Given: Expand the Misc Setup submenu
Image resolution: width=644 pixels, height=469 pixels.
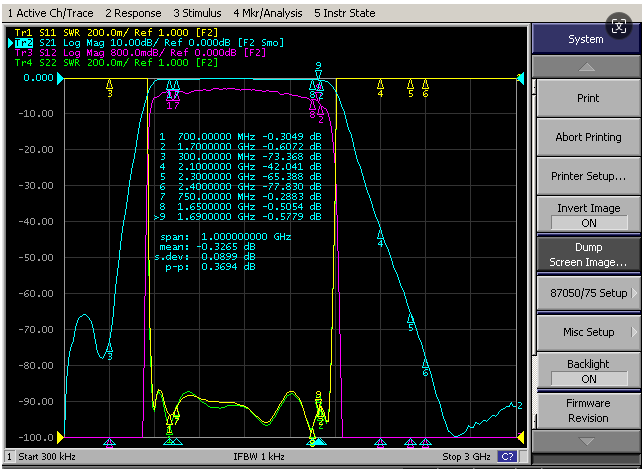Looking at the screenshot, I should coord(588,332).
